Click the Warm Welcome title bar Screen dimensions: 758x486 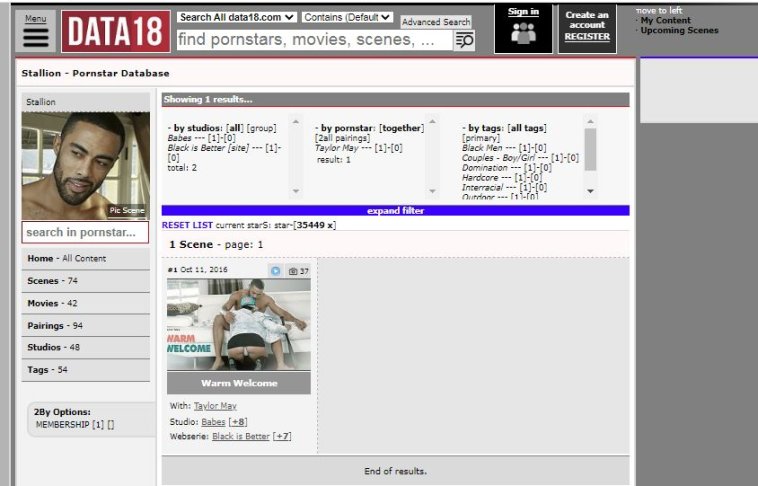[x=239, y=383]
